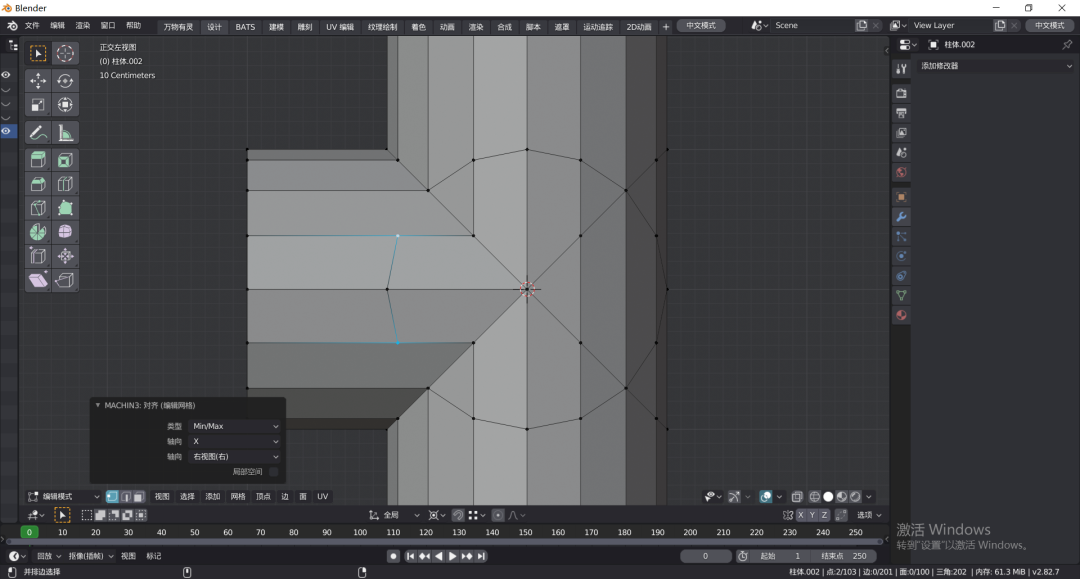This screenshot has height=579, width=1080.
Task: Select the Move tool in the toolbar
Action: pos(38,81)
